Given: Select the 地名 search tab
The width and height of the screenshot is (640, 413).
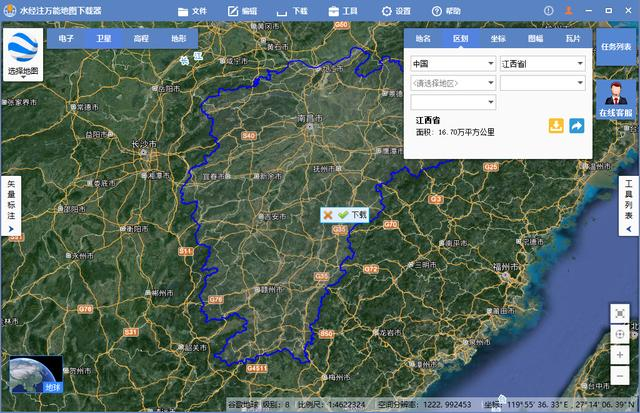Looking at the screenshot, I should (423, 39).
